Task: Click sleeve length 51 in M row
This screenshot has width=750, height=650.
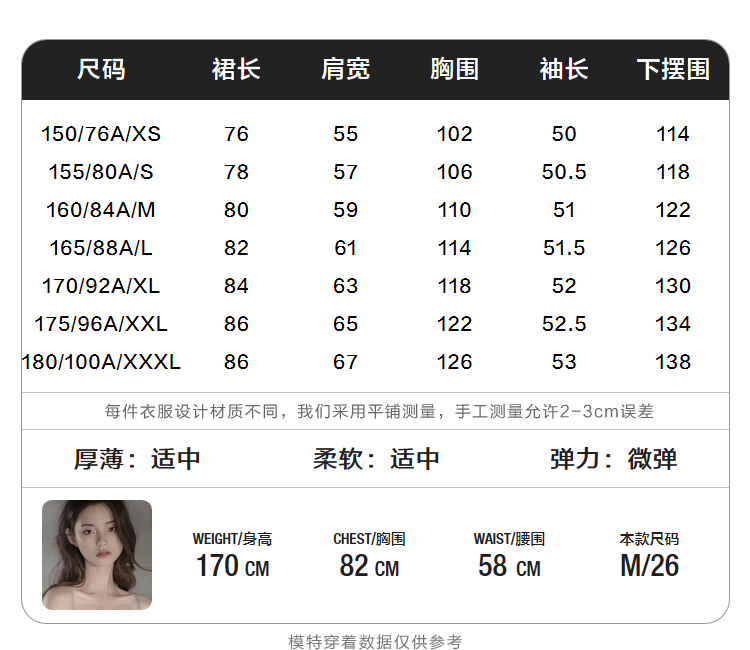Action: pyautogui.click(x=564, y=210)
